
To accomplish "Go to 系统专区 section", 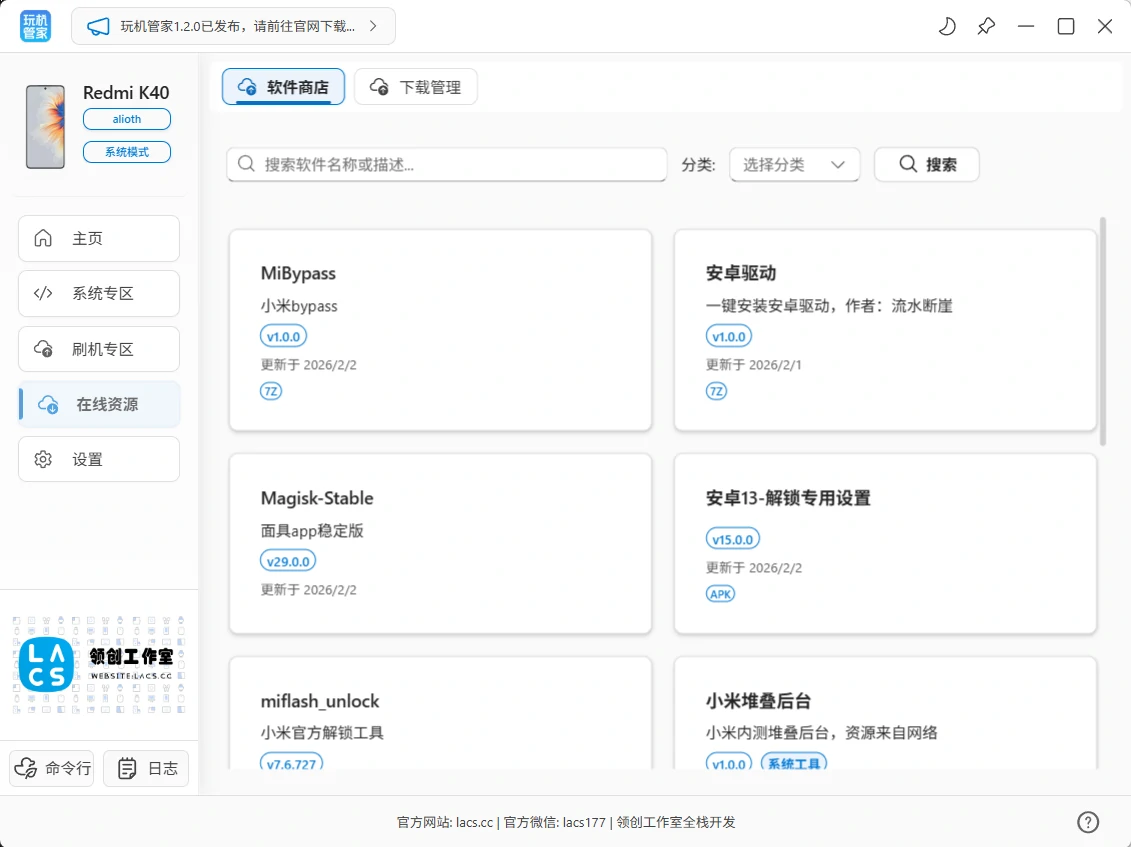I will pos(99,294).
